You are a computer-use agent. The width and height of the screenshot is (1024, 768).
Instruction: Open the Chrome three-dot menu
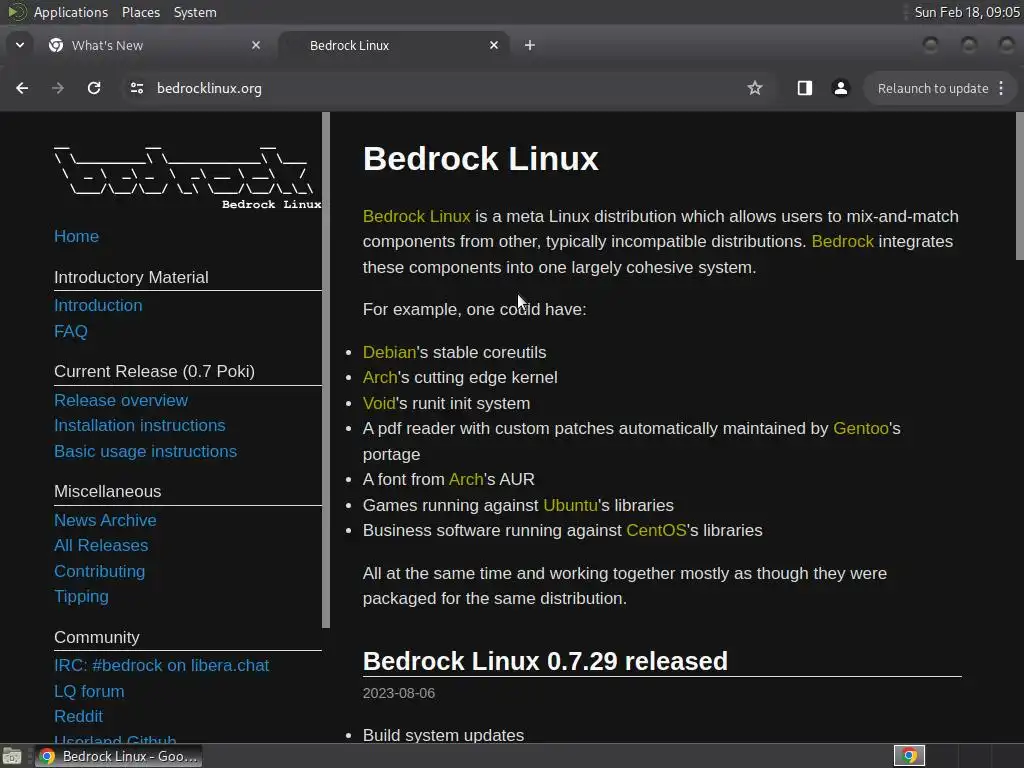[x=1001, y=88]
